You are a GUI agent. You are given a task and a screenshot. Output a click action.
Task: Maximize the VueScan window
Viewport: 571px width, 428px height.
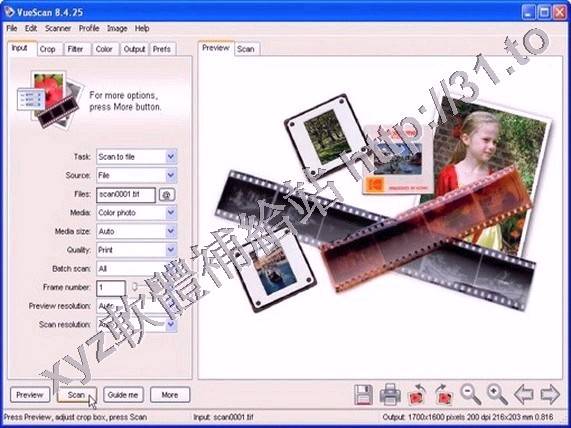click(x=544, y=12)
